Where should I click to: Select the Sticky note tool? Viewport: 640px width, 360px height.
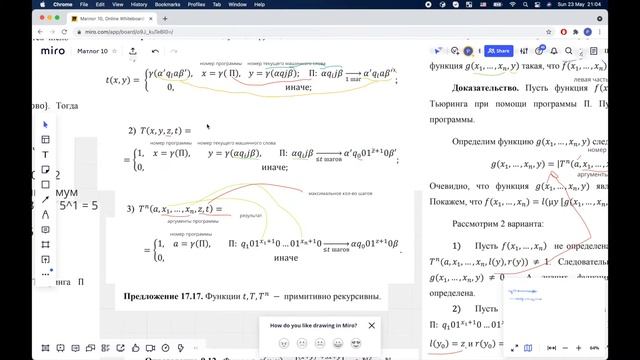click(x=45, y=169)
